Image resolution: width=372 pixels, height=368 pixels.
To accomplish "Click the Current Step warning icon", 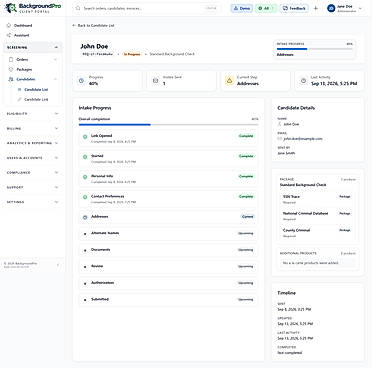I will (229, 81).
